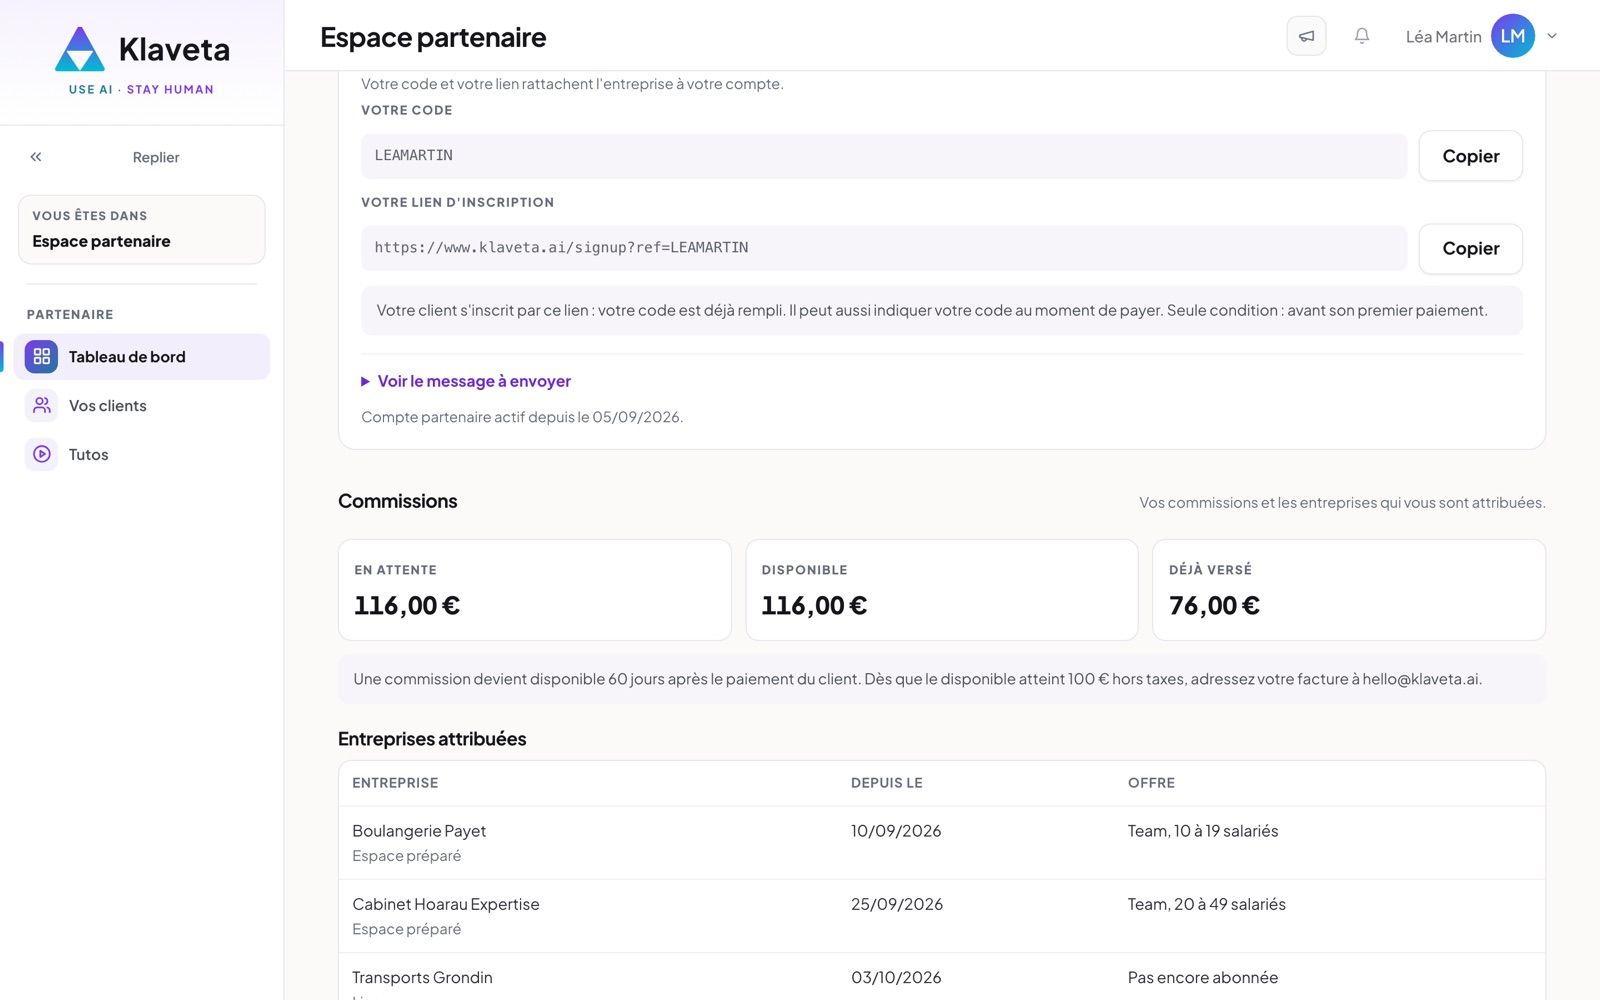Click the Tutos play icon

coord(42,455)
